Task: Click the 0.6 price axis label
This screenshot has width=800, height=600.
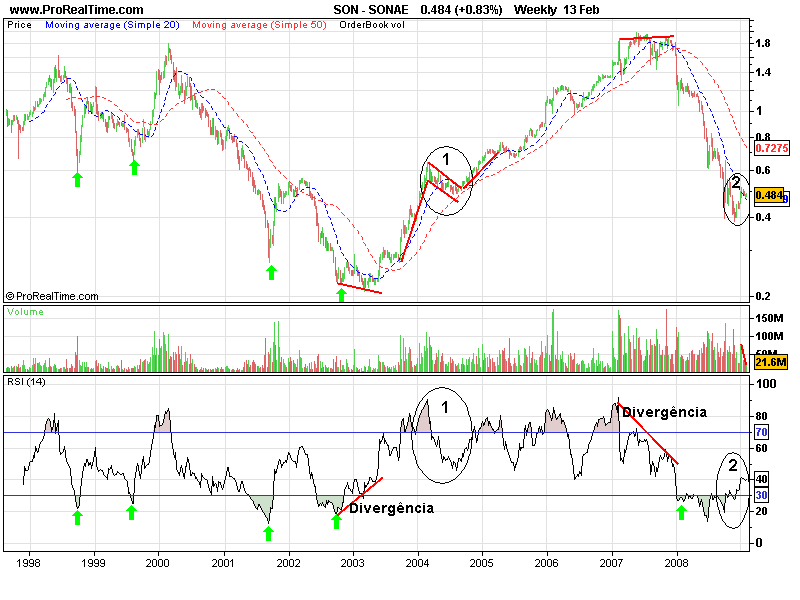Action: point(763,170)
